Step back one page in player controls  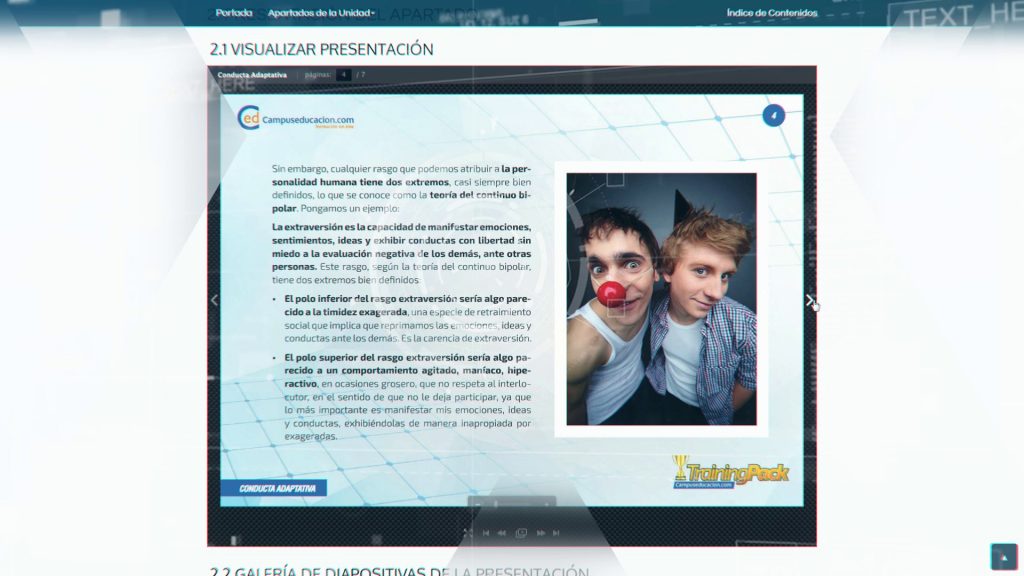[x=502, y=533]
